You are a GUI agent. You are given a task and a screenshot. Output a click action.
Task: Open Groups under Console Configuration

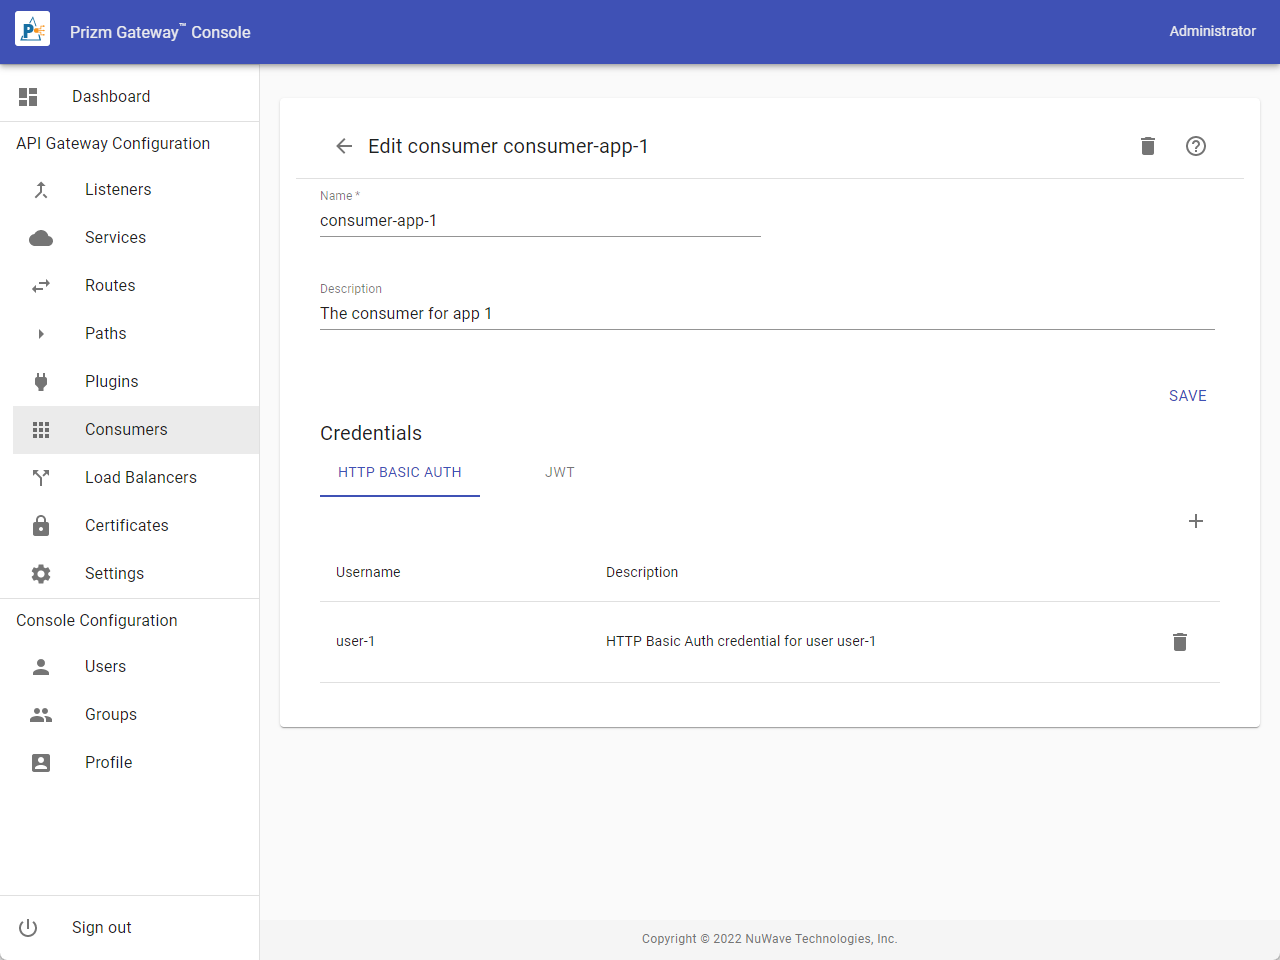coord(111,714)
